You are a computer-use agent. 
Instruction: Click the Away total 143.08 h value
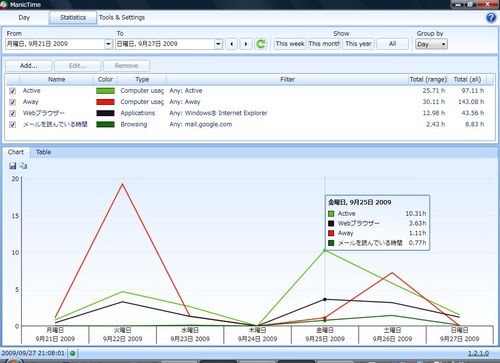(x=471, y=102)
